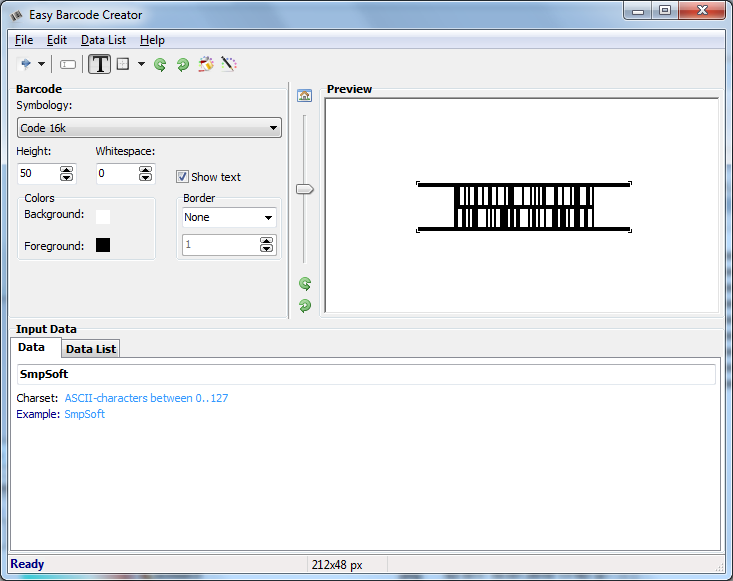
Task: Click the home reset-zoom icon beside preview
Action: click(x=305, y=96)
